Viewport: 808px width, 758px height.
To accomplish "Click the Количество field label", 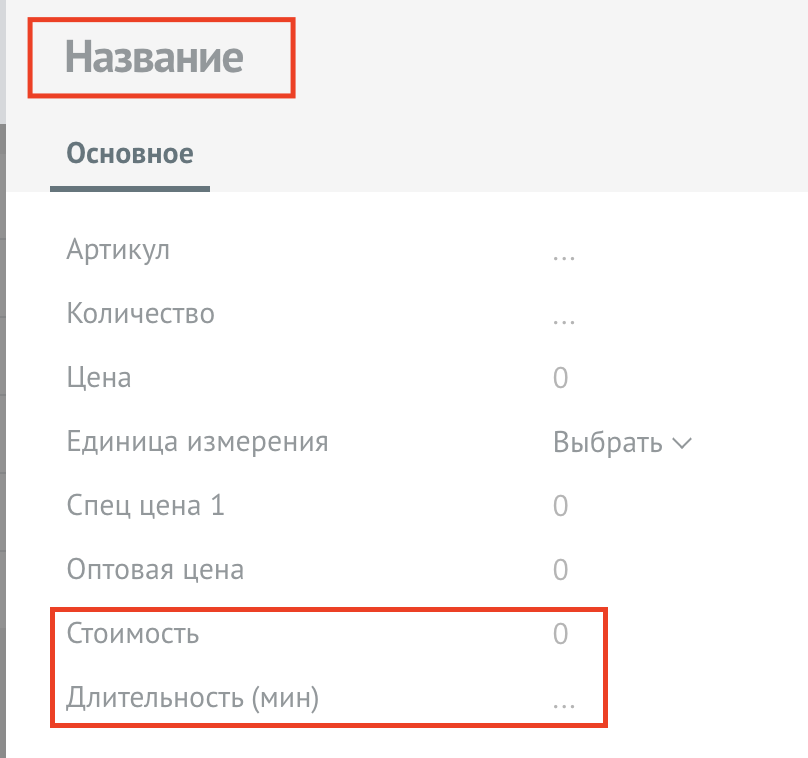I will click(140, 313).
